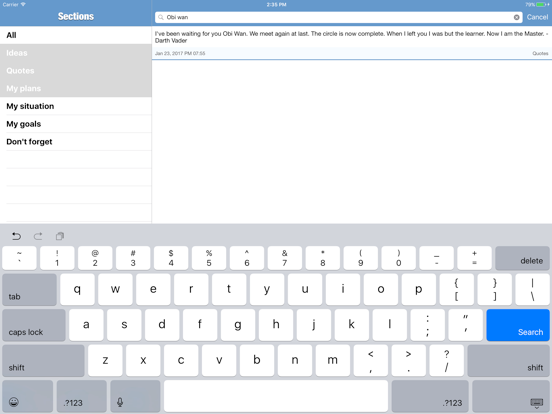The width and height of the screenshot is (552, 414).
Task: Tap the l key
Action: click(x=390, y=325)
